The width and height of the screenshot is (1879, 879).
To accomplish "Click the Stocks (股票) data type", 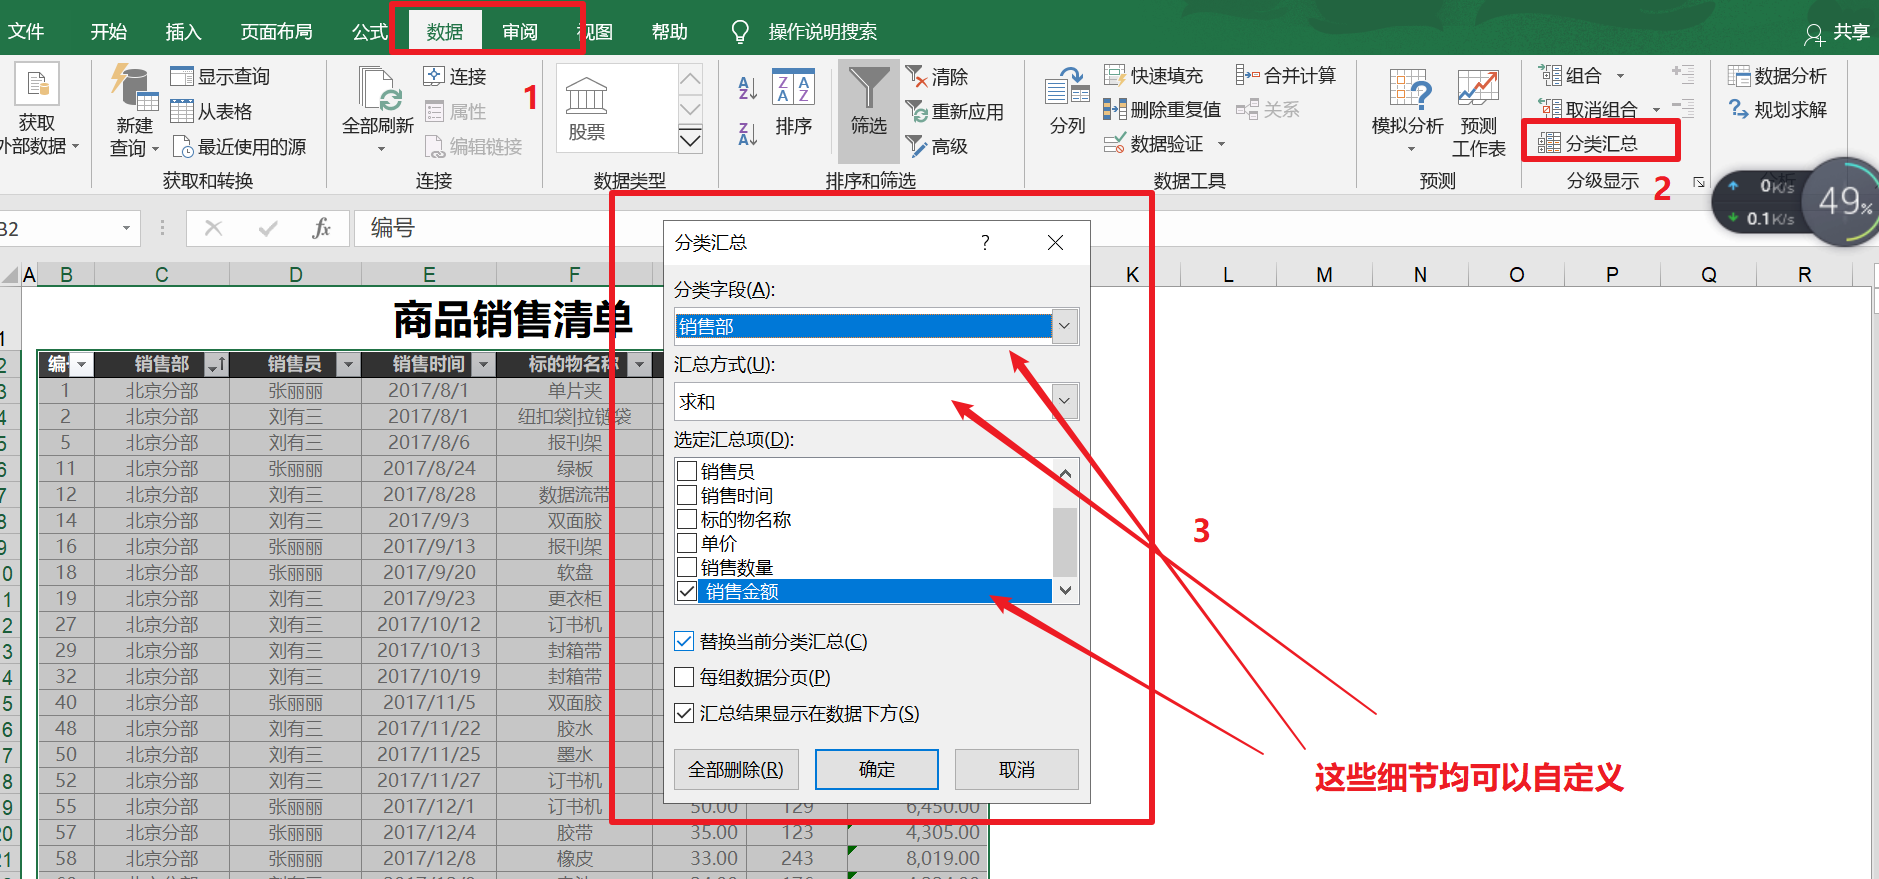I will 587,109.
